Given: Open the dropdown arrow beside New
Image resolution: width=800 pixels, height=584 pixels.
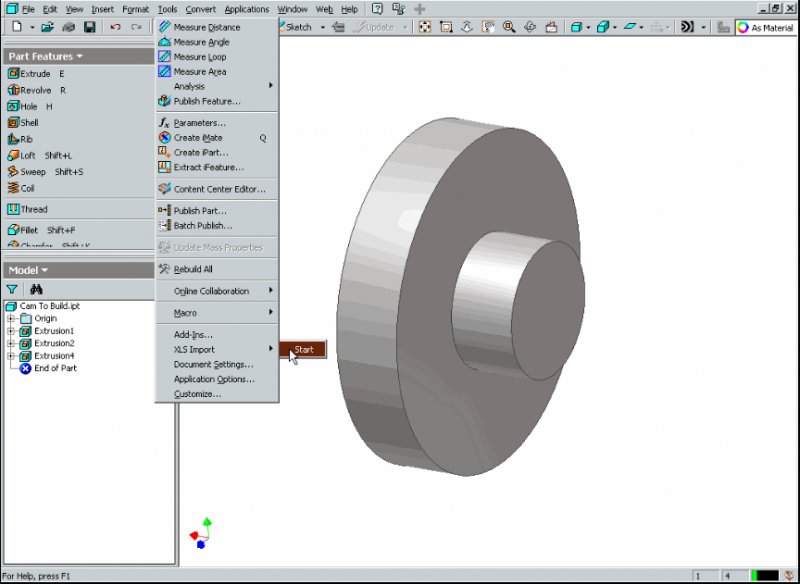Looking at the screenshot, I should (x=32, y=27).
